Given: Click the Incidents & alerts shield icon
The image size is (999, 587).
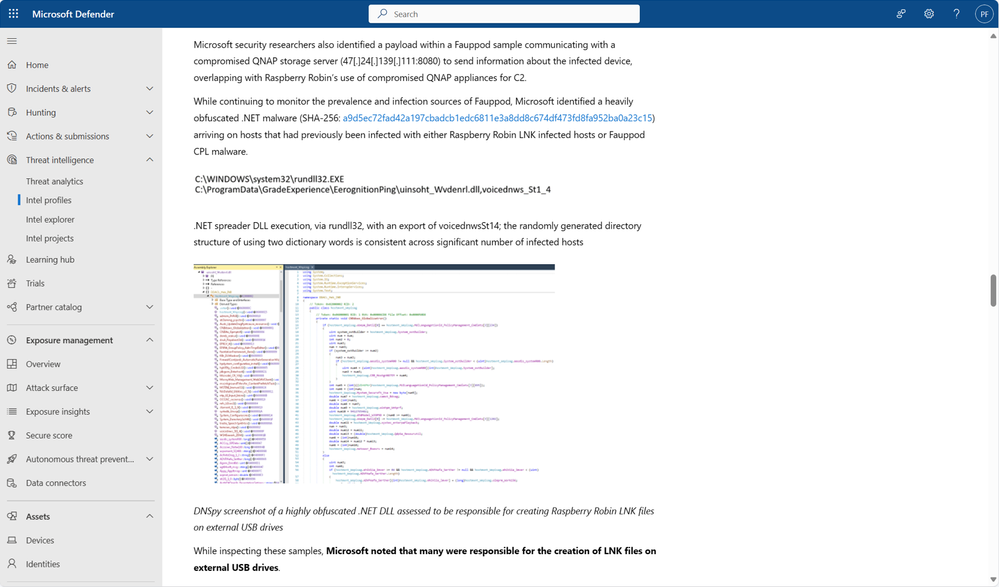Looking at the screenshot, I should point(12,89).
